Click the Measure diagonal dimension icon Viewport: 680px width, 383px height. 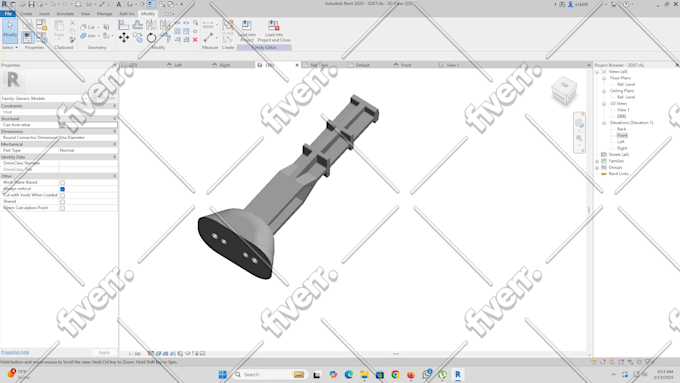pyautogui.click(x=208, y=38)
